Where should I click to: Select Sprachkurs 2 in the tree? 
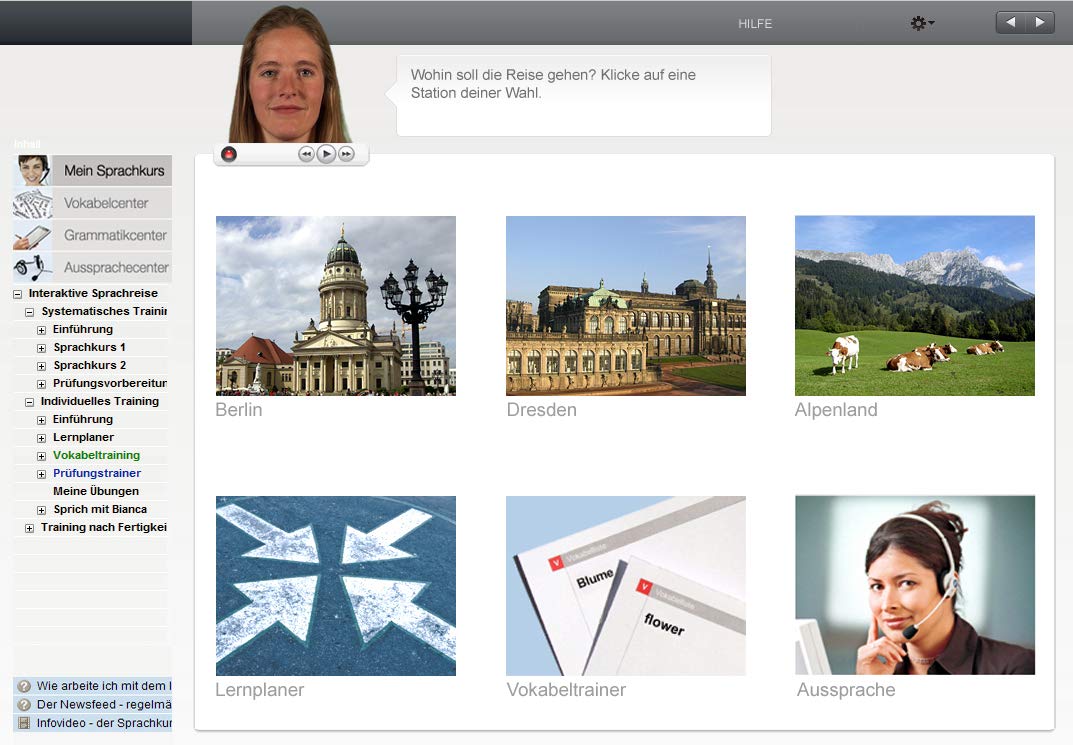(x=90, y=365)
